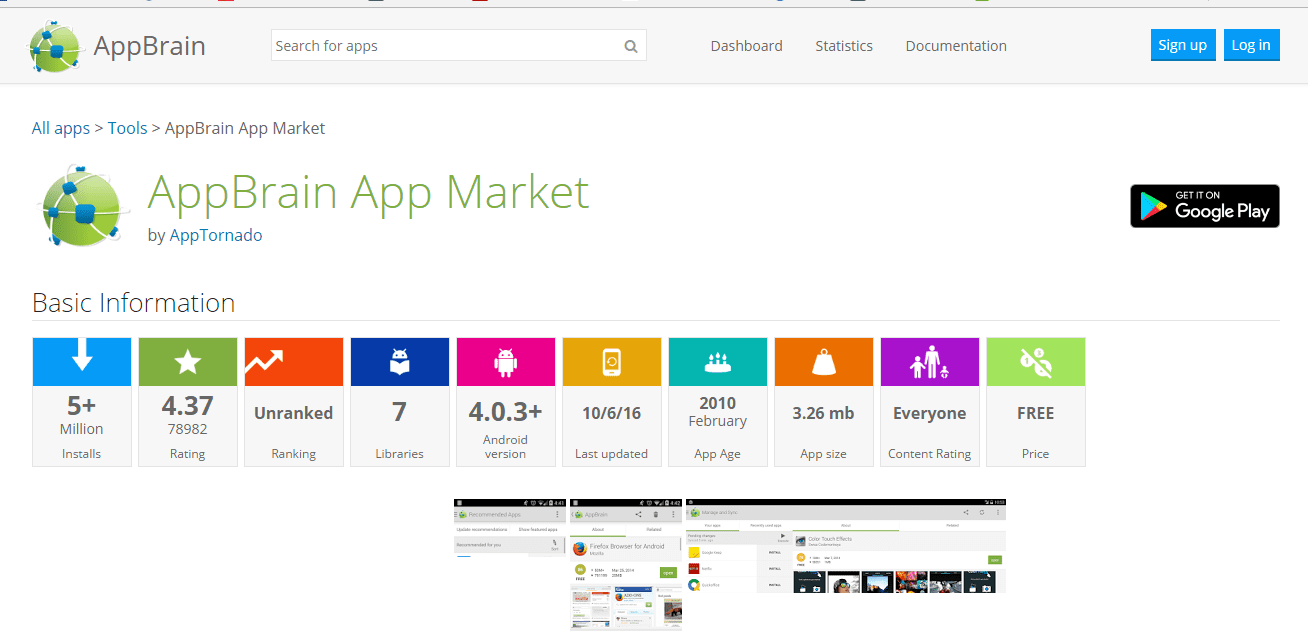Open the Firefox Browser screenshot thumbnail

coord(626,564)
